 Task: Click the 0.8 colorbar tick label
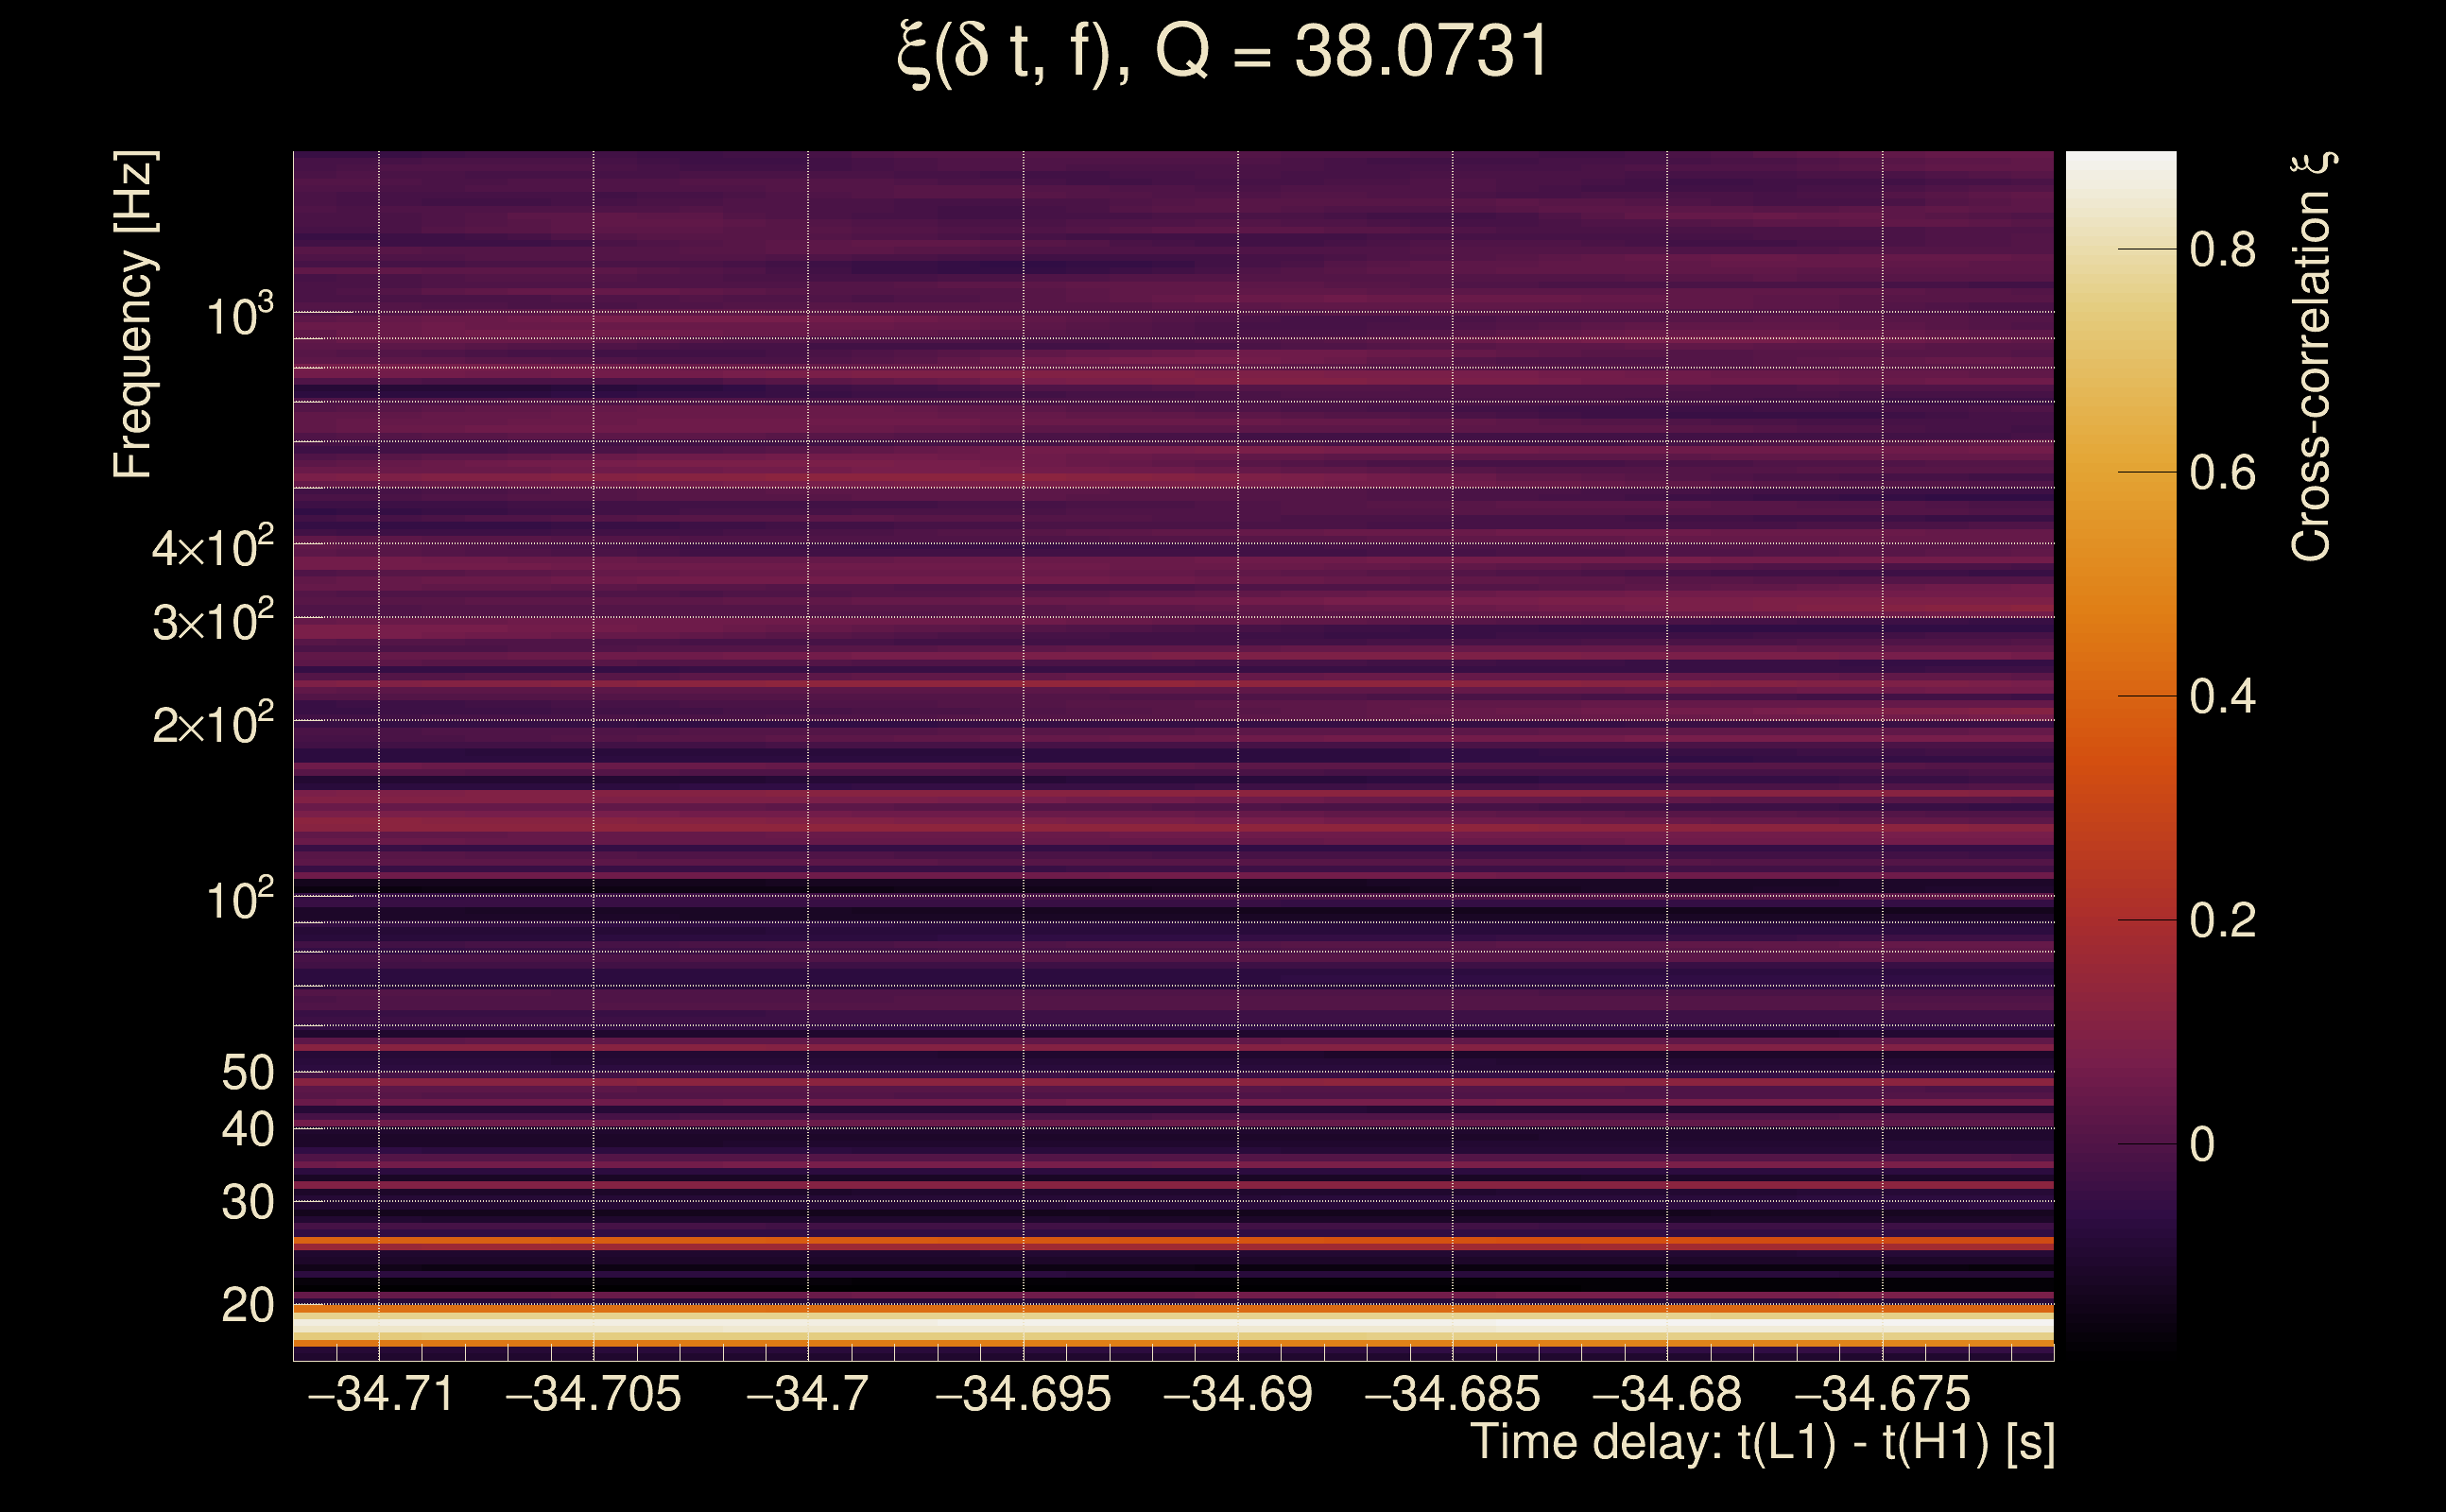2222,249
